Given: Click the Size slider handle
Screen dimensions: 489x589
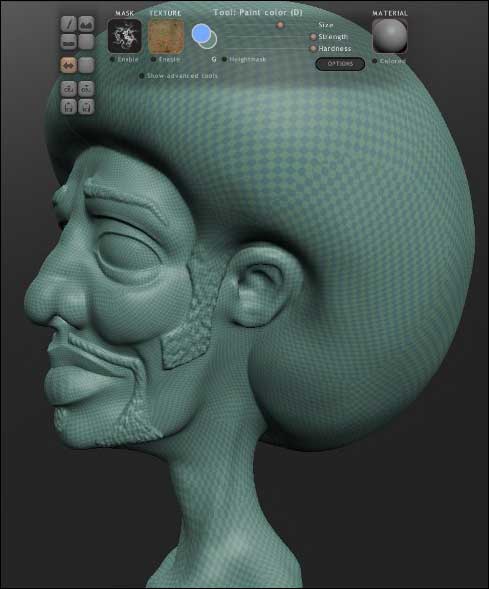Looking at the screenshot, I should tap(280, 25).
